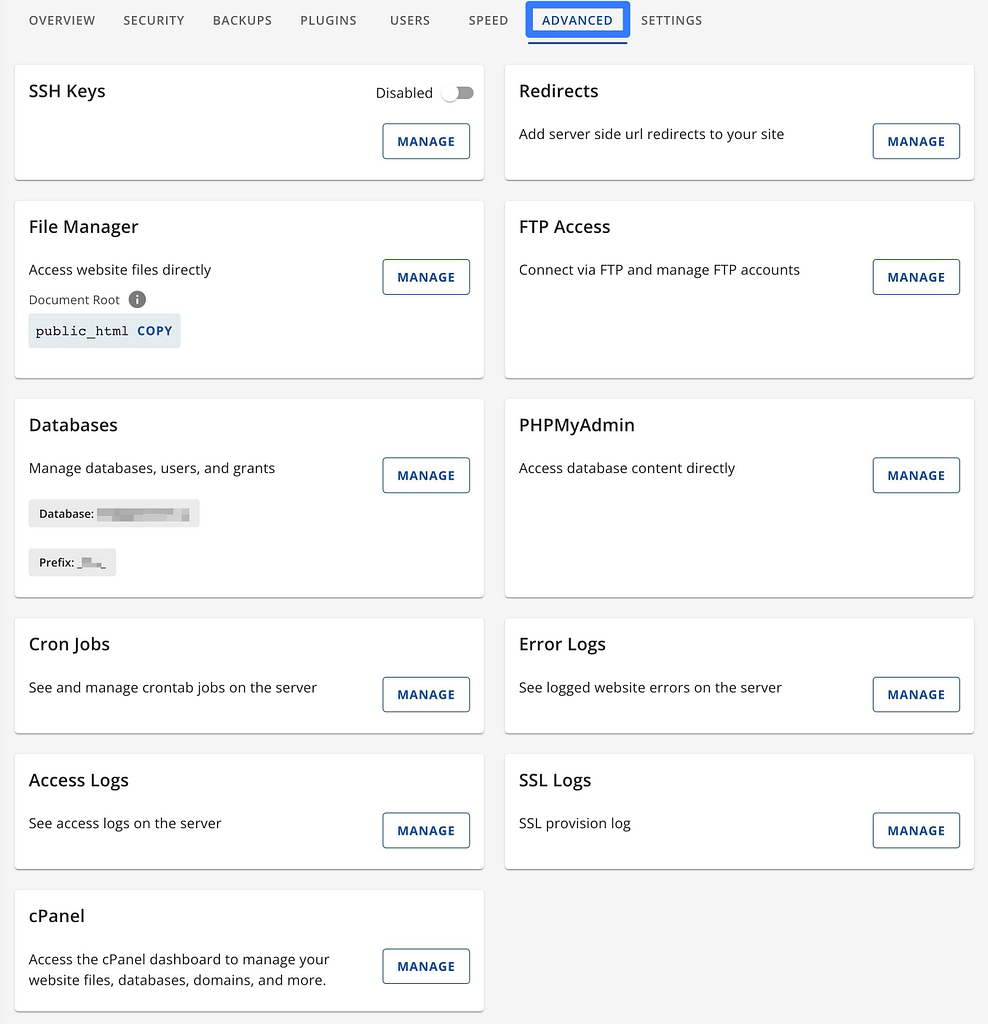Manage server side Redirects
The image size is (988, 1024).
pos(915,141)
